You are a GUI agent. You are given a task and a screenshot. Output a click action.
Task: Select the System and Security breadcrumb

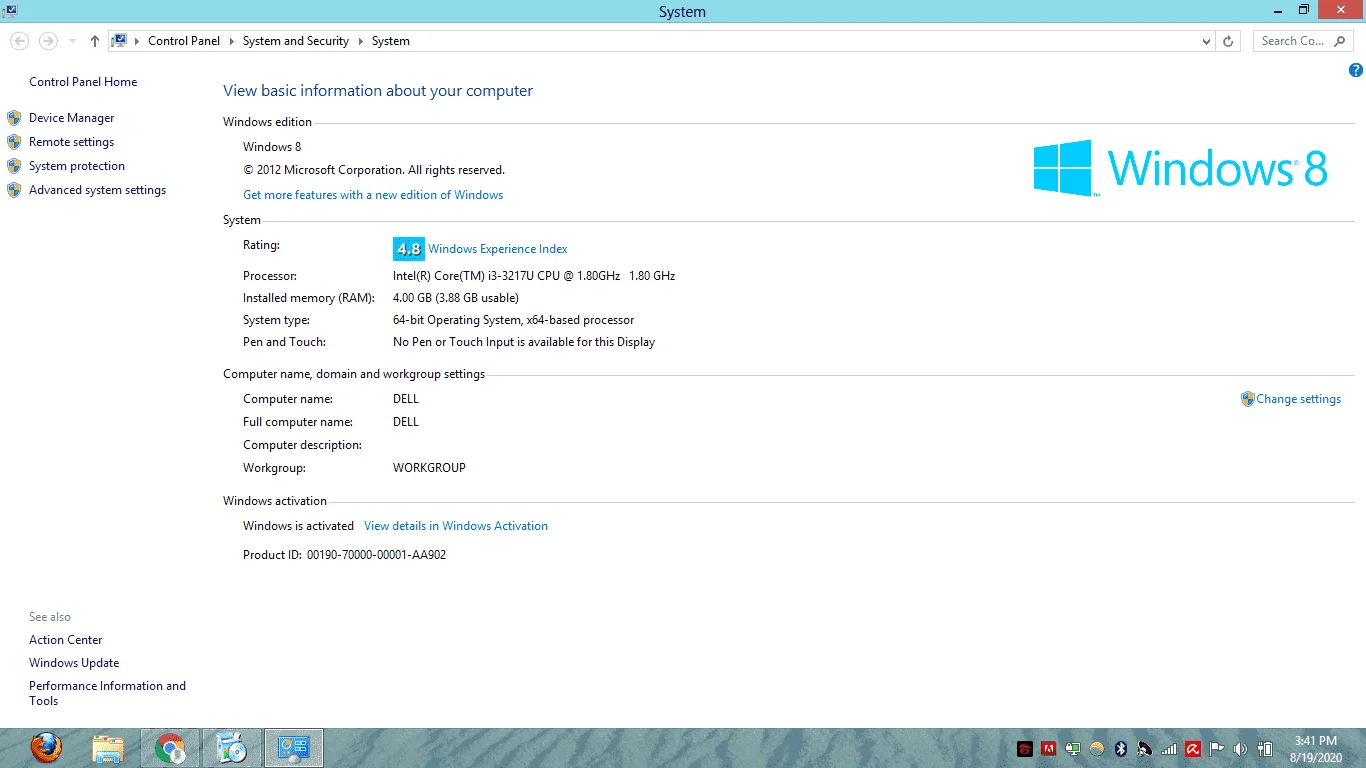click(296, 41)
